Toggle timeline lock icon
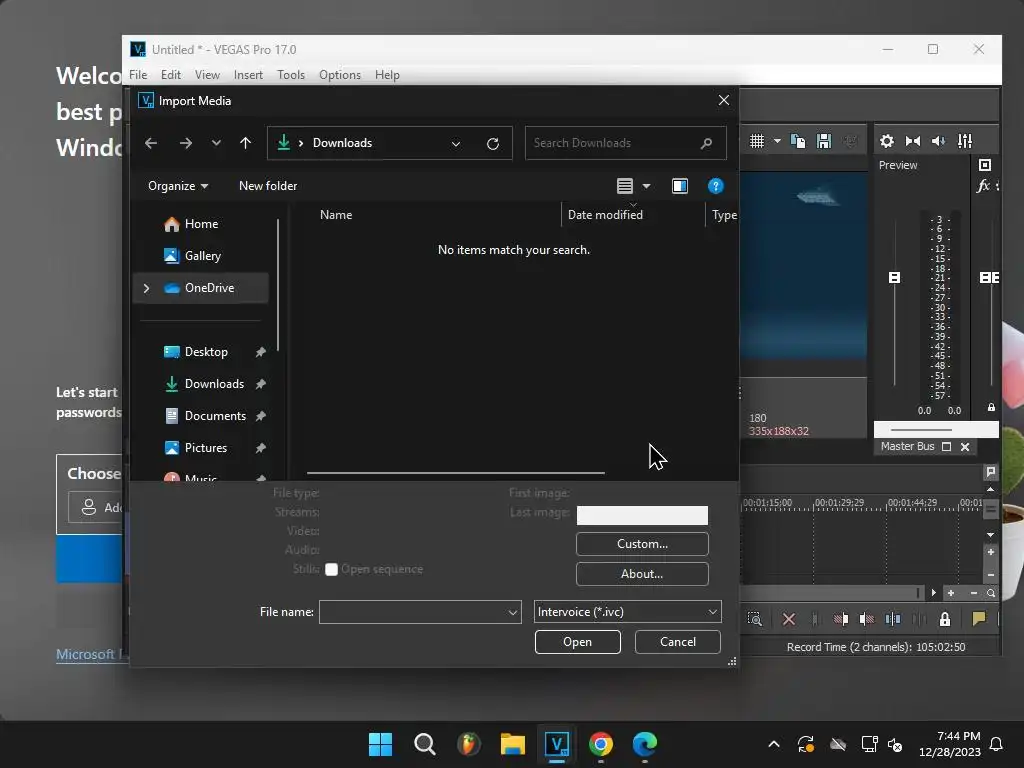The width and height of the screenshot is (1024, 768). click(x=945, y=619)
